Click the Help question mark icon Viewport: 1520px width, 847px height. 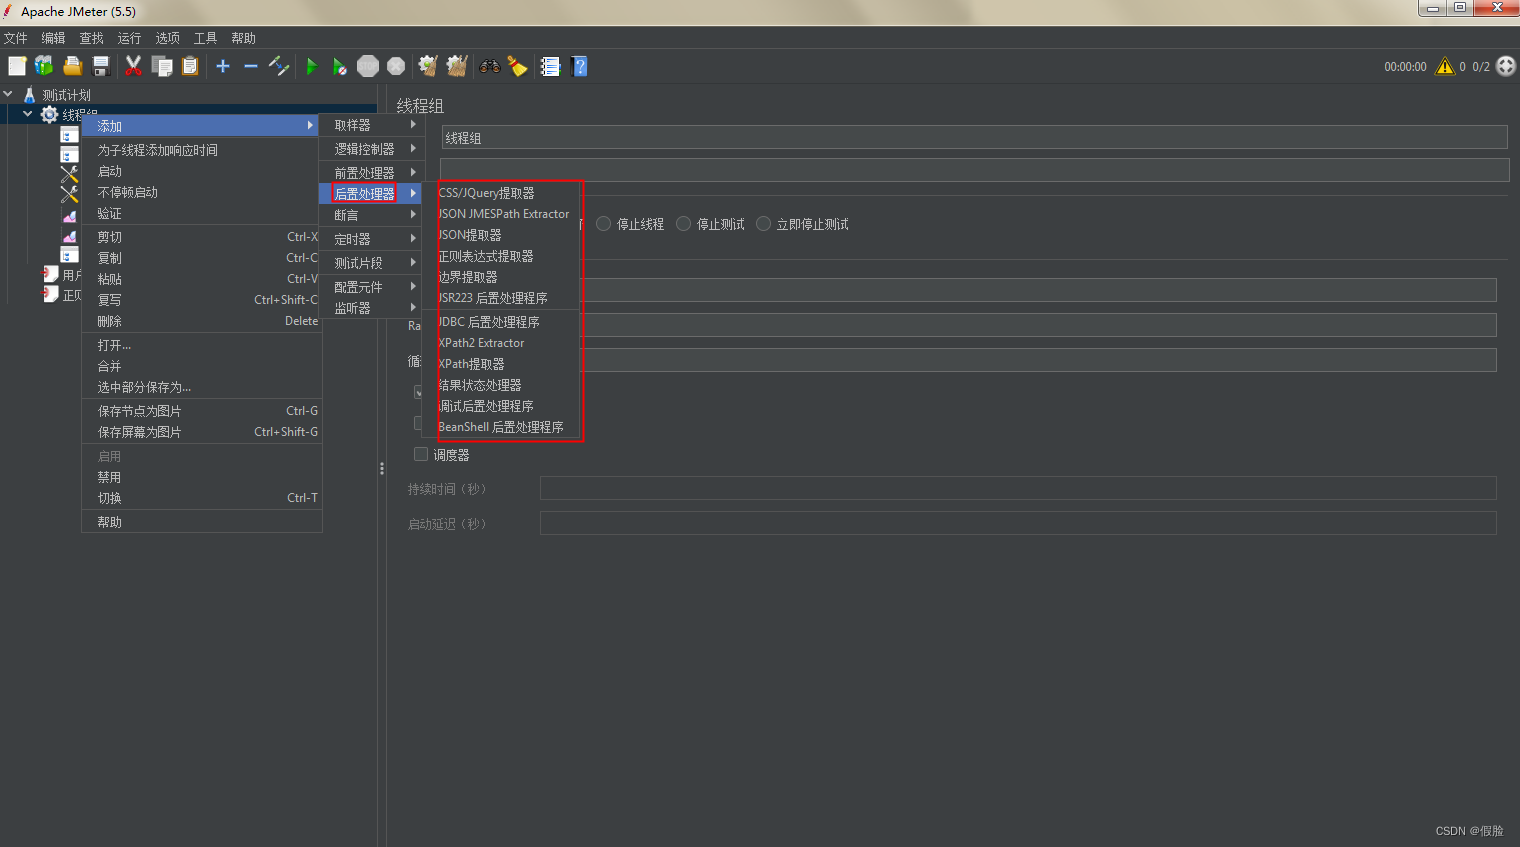click(x=579, y=66)
